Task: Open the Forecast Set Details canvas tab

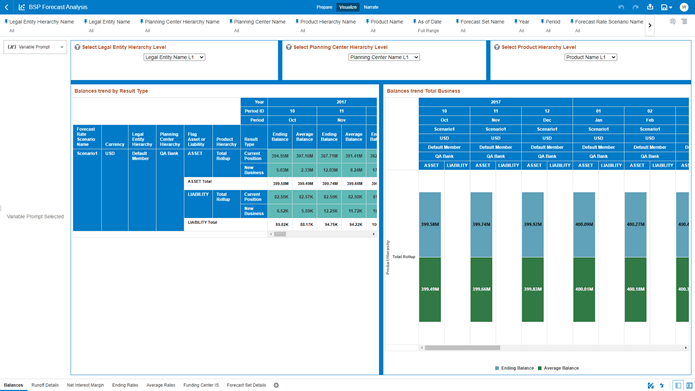Action: click(x=246, y=385)
